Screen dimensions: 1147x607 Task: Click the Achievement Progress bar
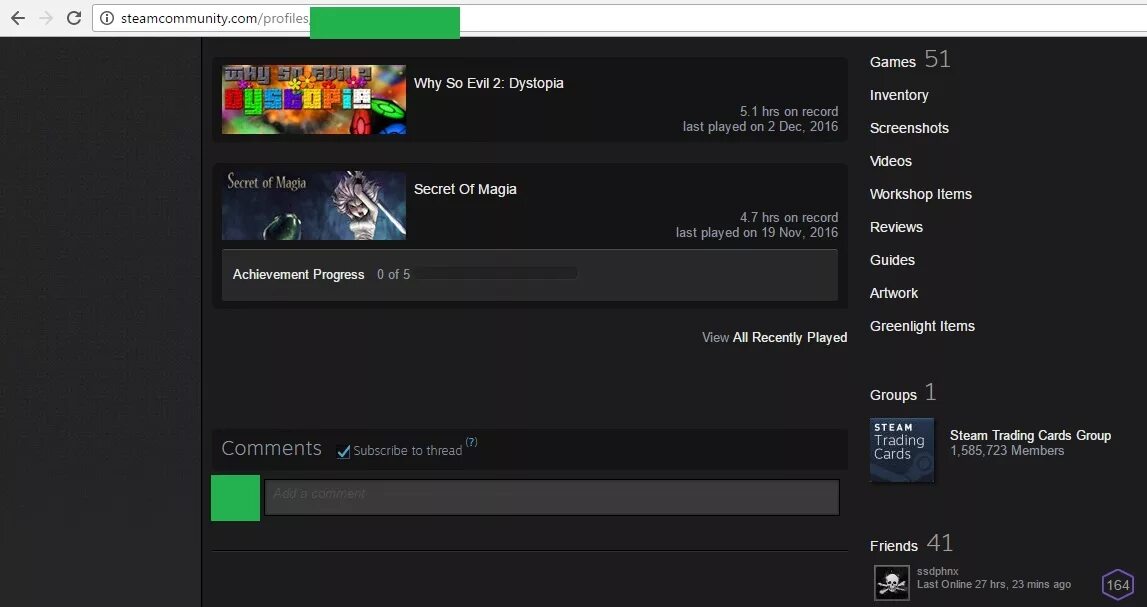(497, 274)
